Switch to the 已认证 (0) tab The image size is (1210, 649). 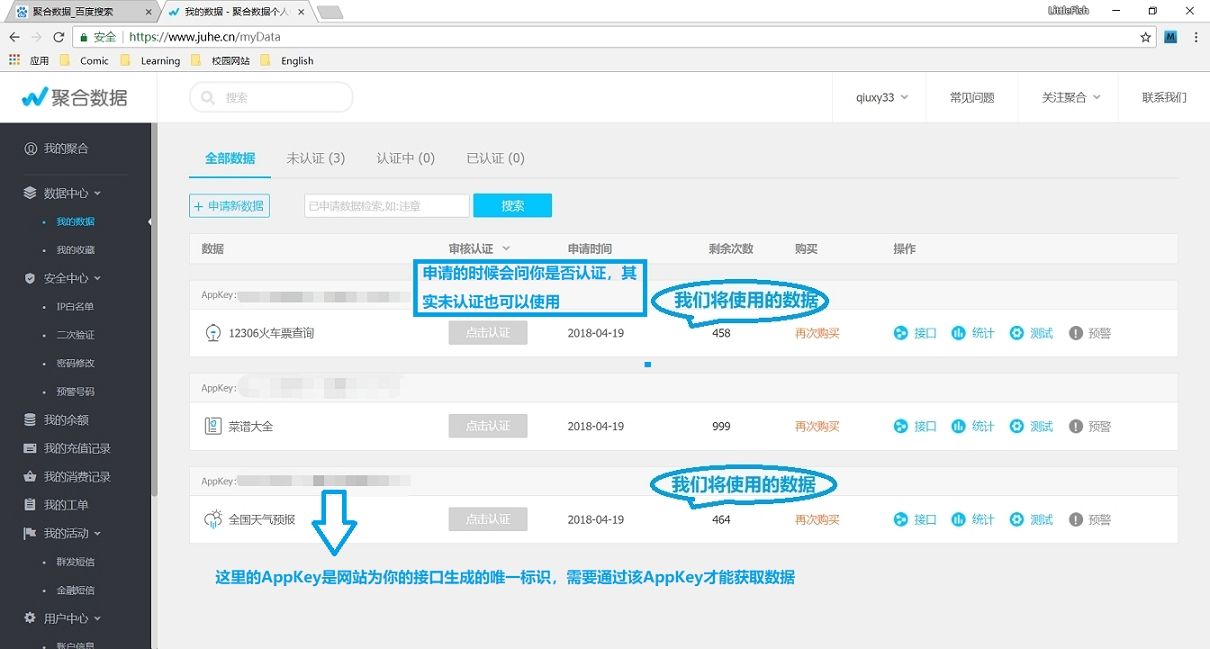coord(495,158)
